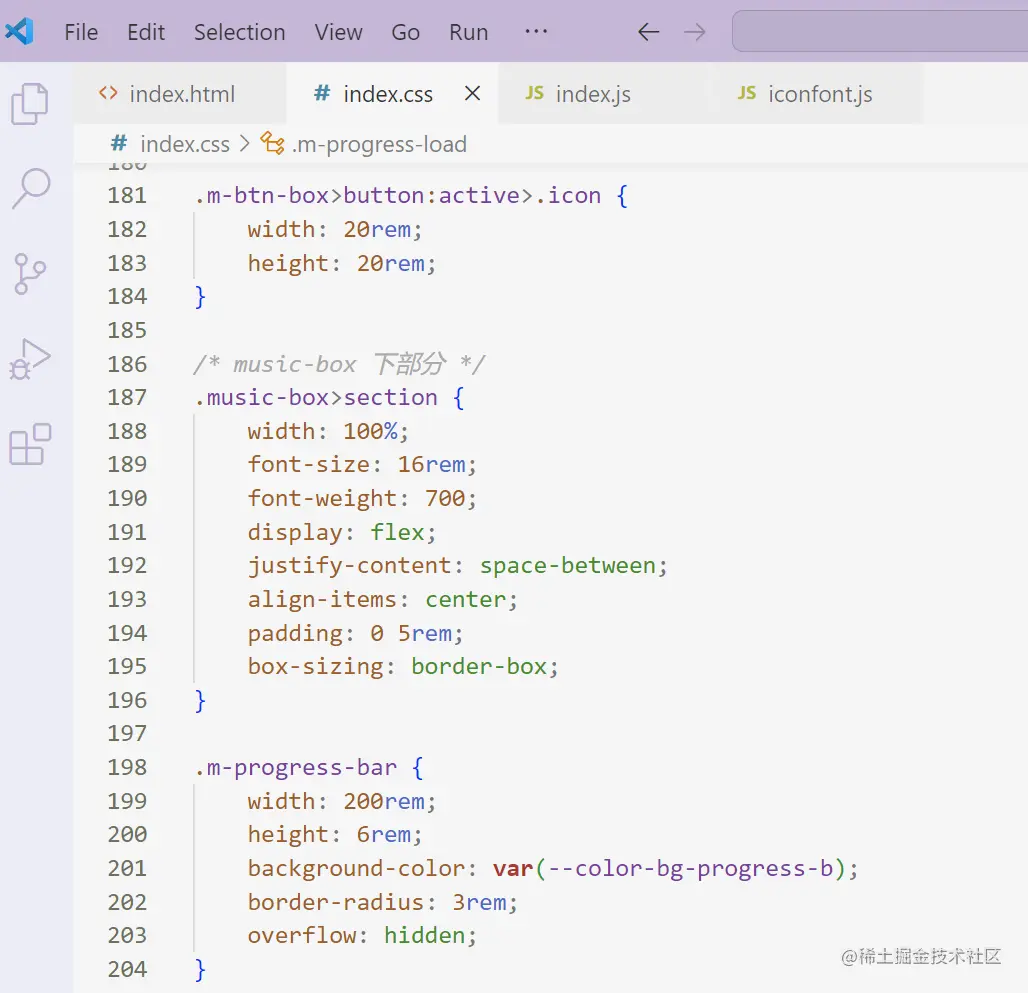Click the HTML file icon on index.html tab
Screen dimensions: 1028x993
click(108, 93)
